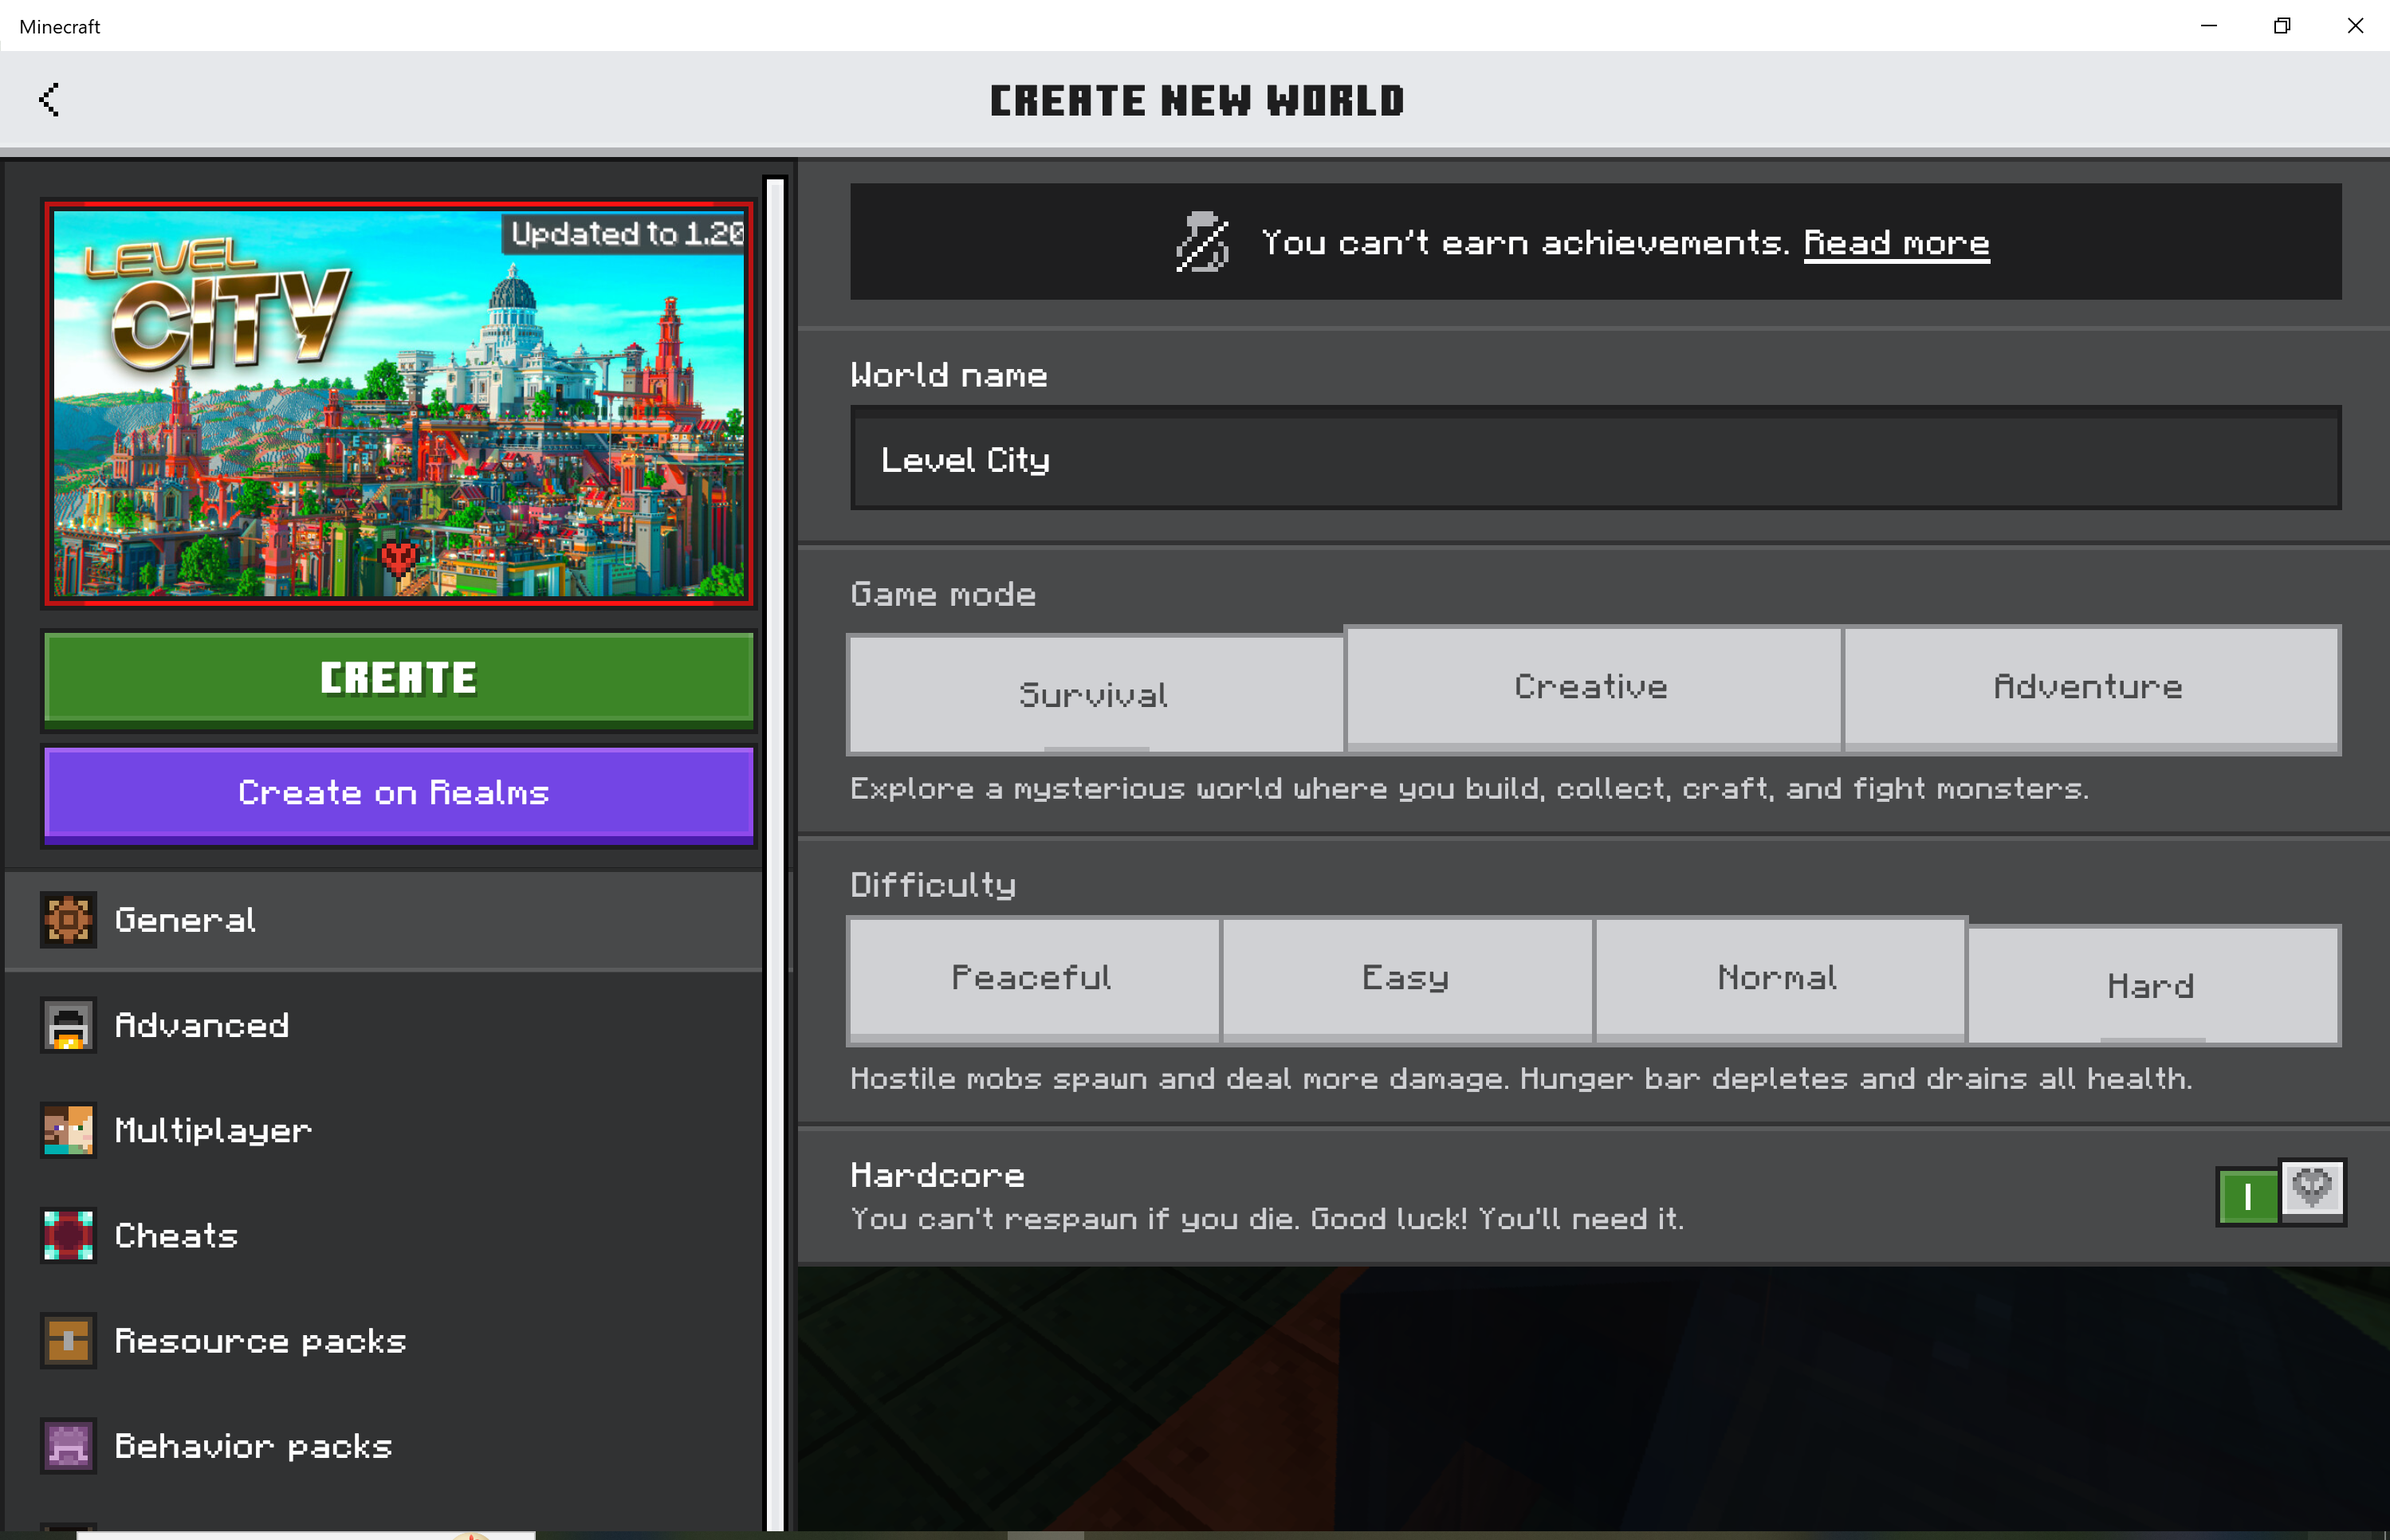The width and height of the screenshot is (2390, 1540).
Task: Click the General gear icon
Action: [68, 919]
